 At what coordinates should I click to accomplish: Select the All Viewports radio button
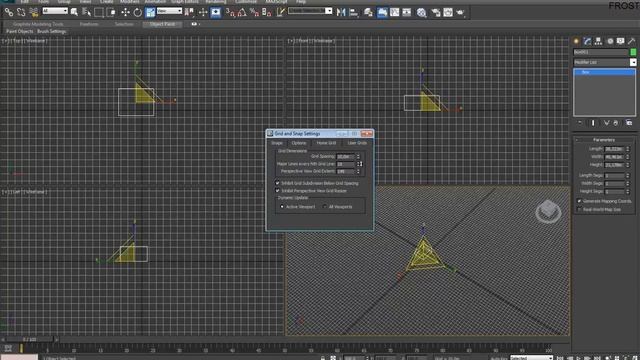point(325,207)
